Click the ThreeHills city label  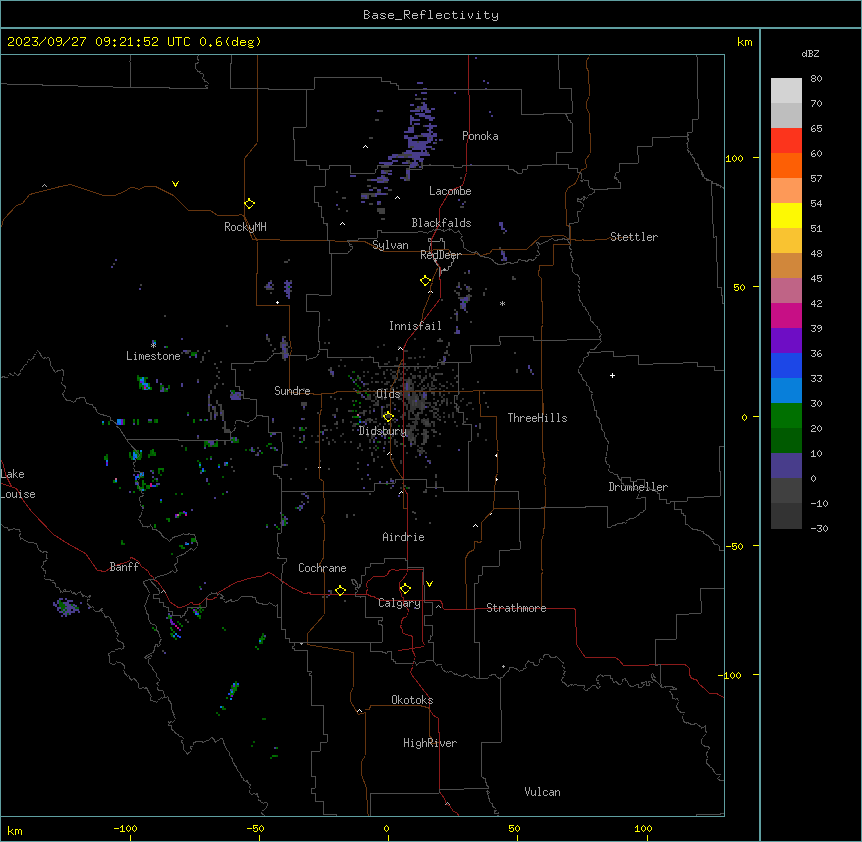tap(537, 418)
